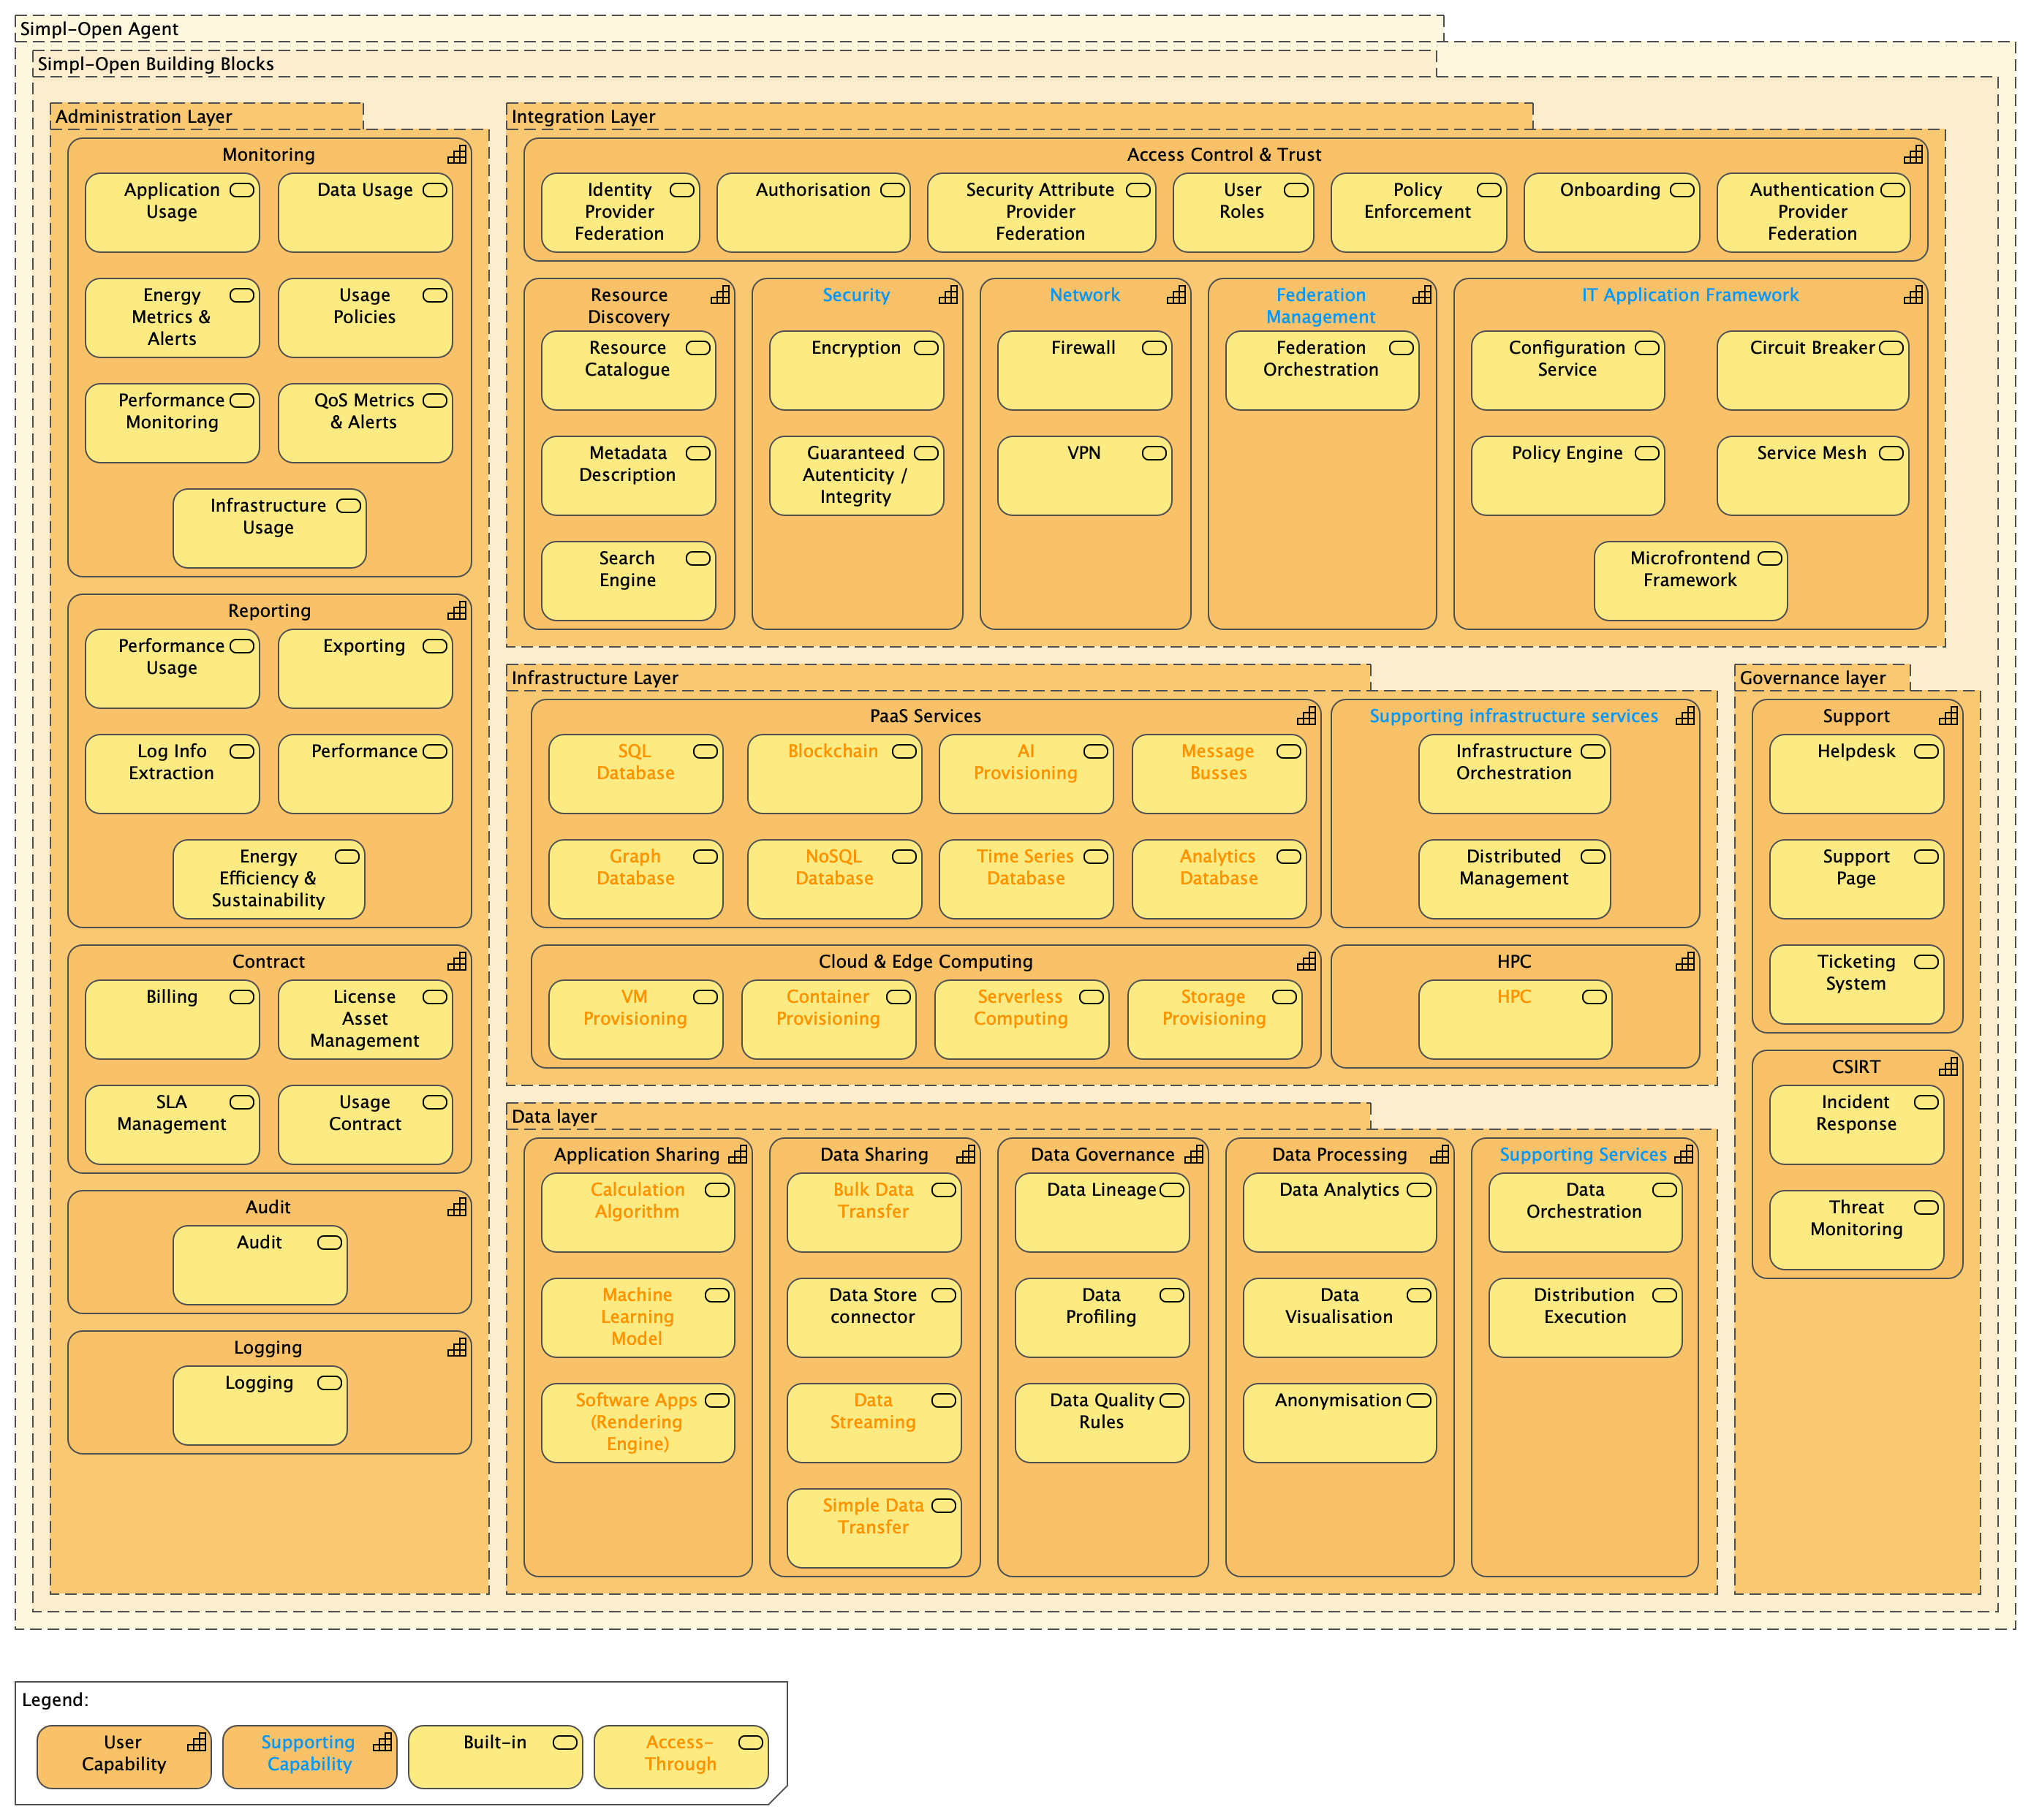Click the Security group capability icon
Image resolution: width=2031 pixels, height=1820 pixels.
click(948, 295)
